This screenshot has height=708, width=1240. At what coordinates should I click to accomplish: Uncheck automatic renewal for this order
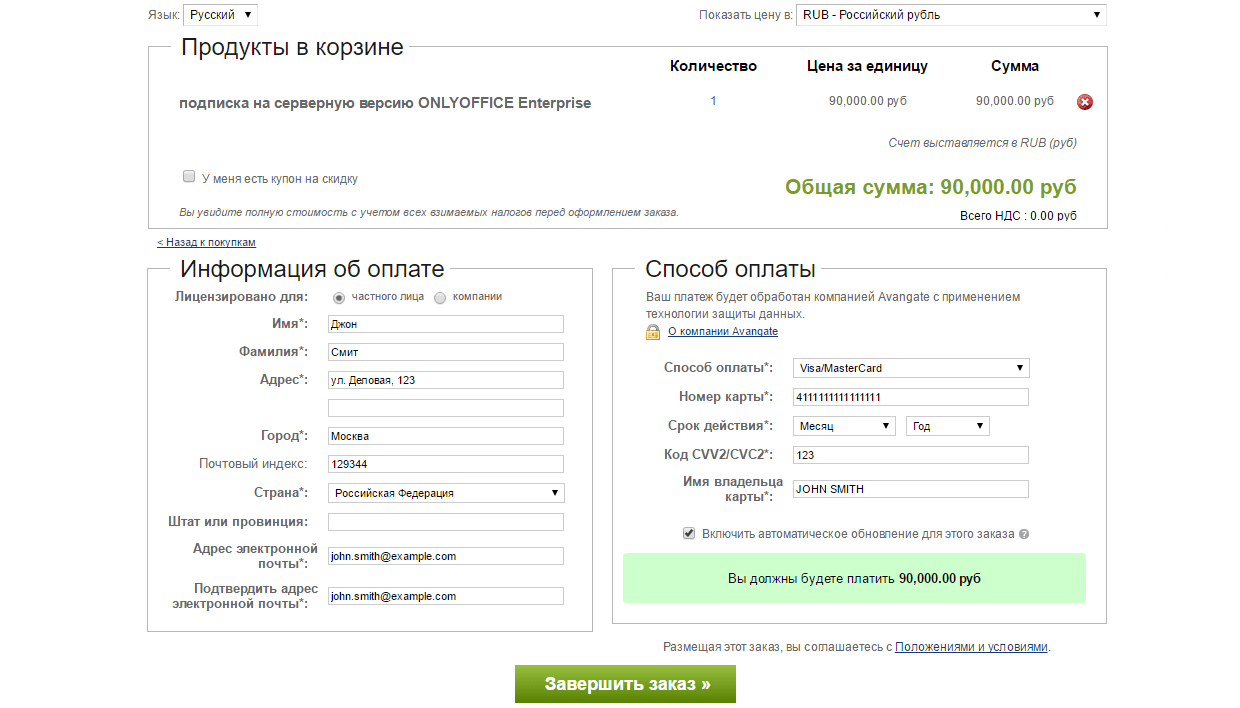pos(689,533)
